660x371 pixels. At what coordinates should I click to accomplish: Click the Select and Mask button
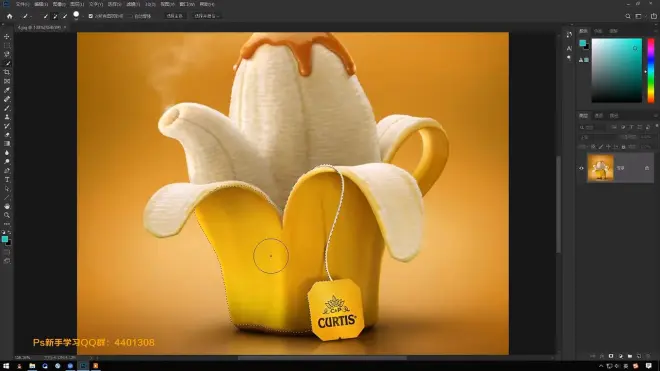click(x=207, y=16)
